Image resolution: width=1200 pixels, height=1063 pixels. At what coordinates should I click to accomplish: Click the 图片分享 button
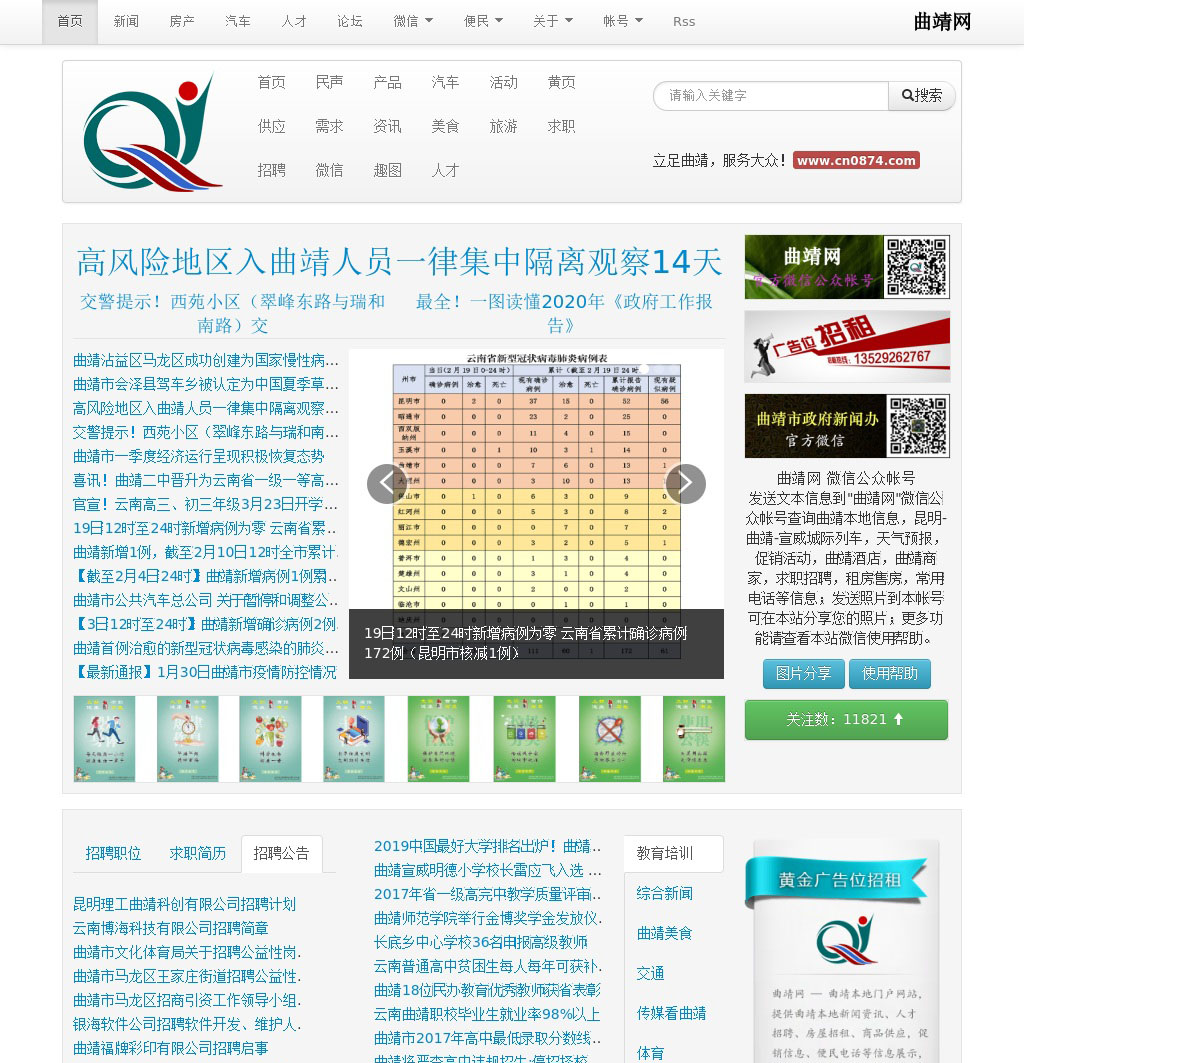pyautogui.click(x=803, y=674)
